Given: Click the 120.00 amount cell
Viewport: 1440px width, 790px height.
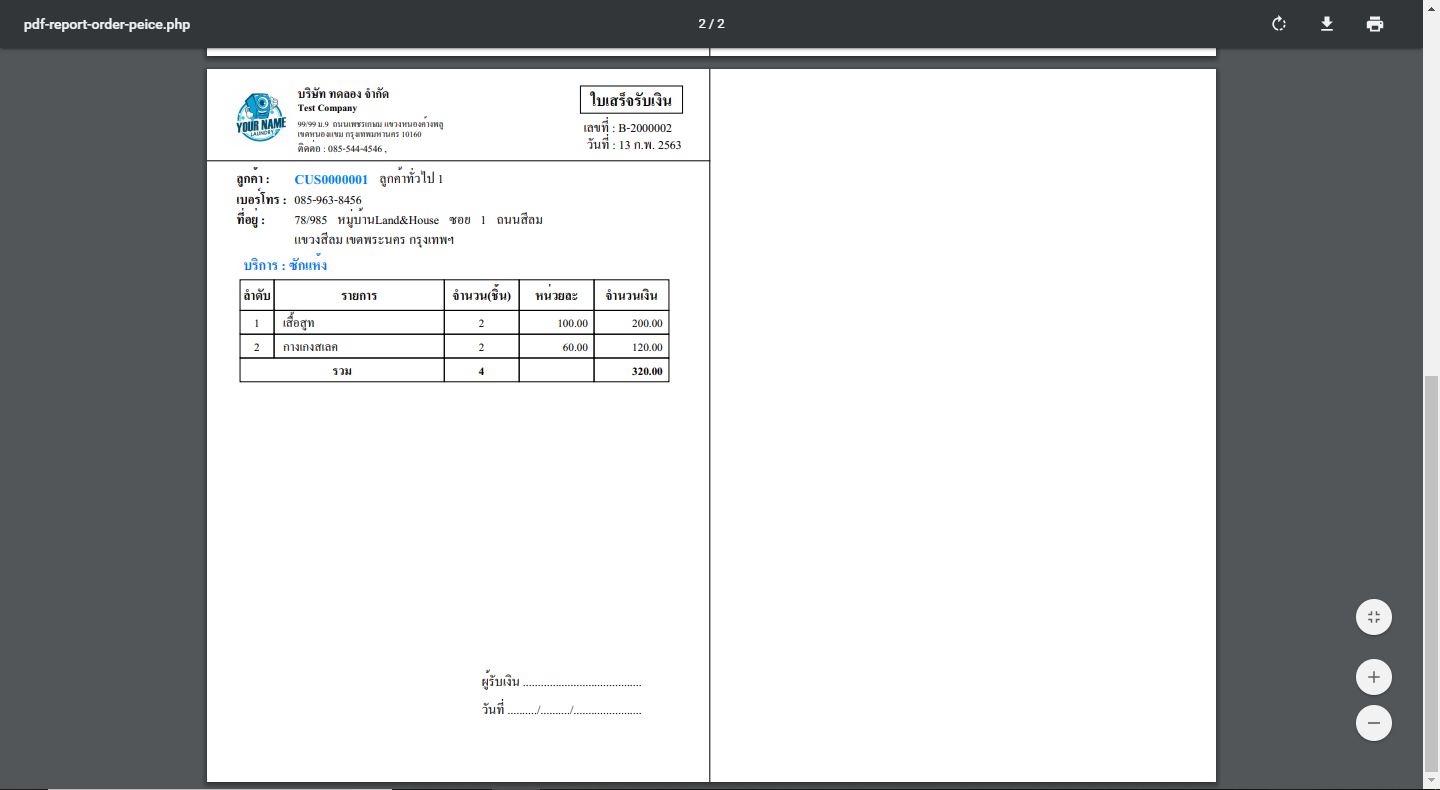Looking at the screenshot, I should tap(646, 347).
